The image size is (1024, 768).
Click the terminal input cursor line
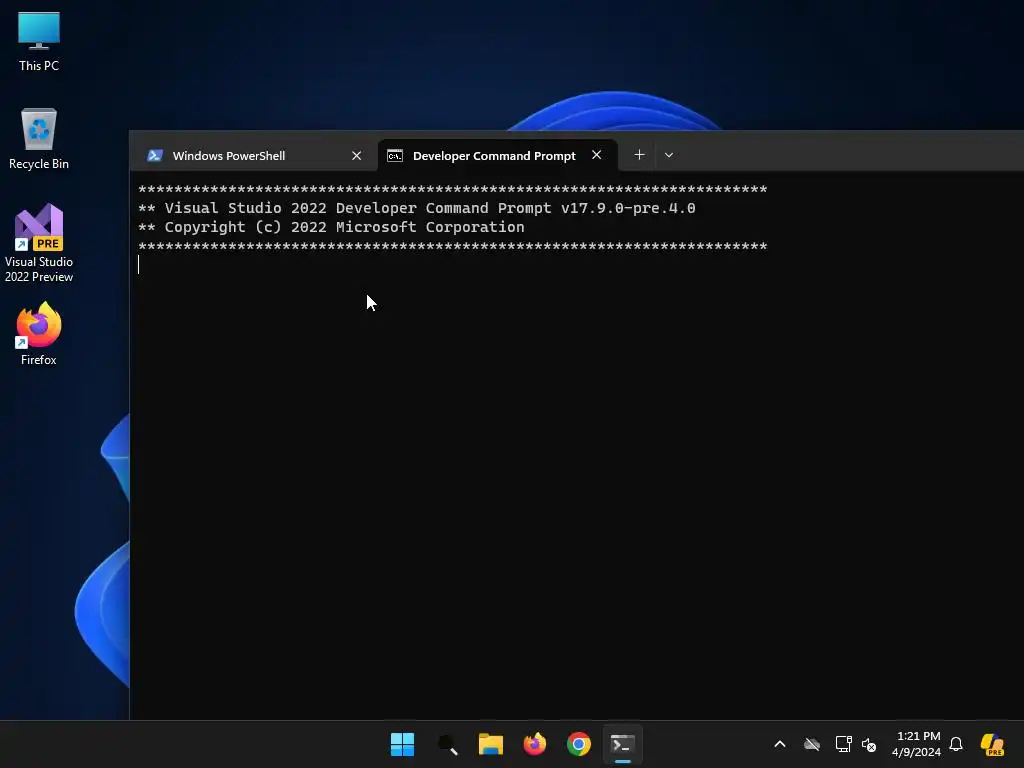point(138,264)
